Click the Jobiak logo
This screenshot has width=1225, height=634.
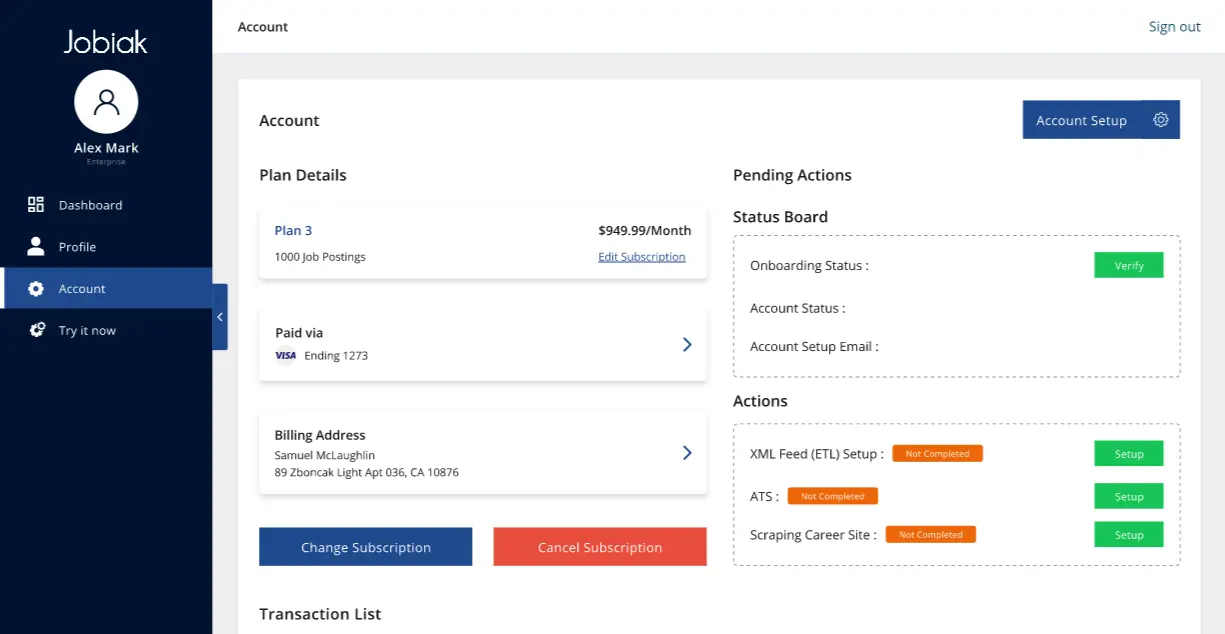tap(106, 41)
